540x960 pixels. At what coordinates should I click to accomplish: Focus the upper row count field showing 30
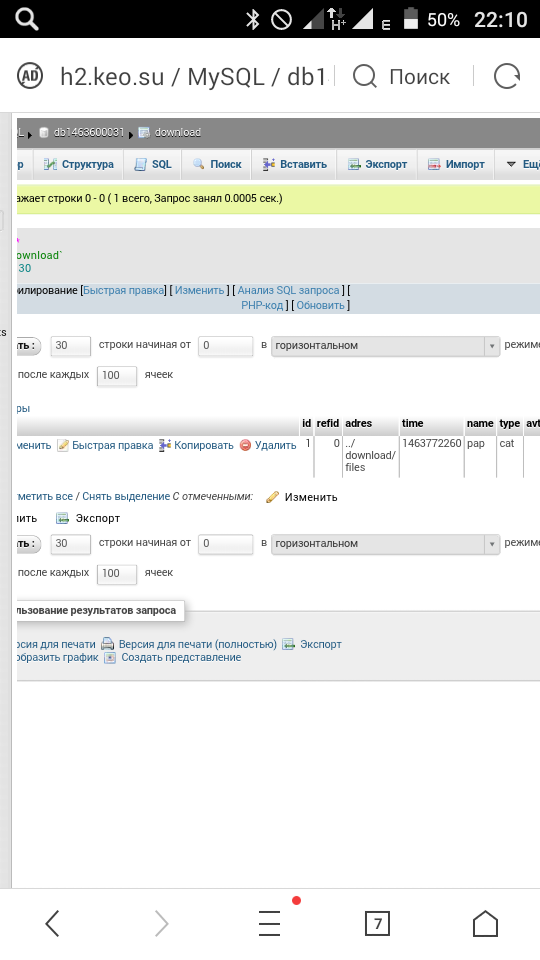[x=70, y=345]
